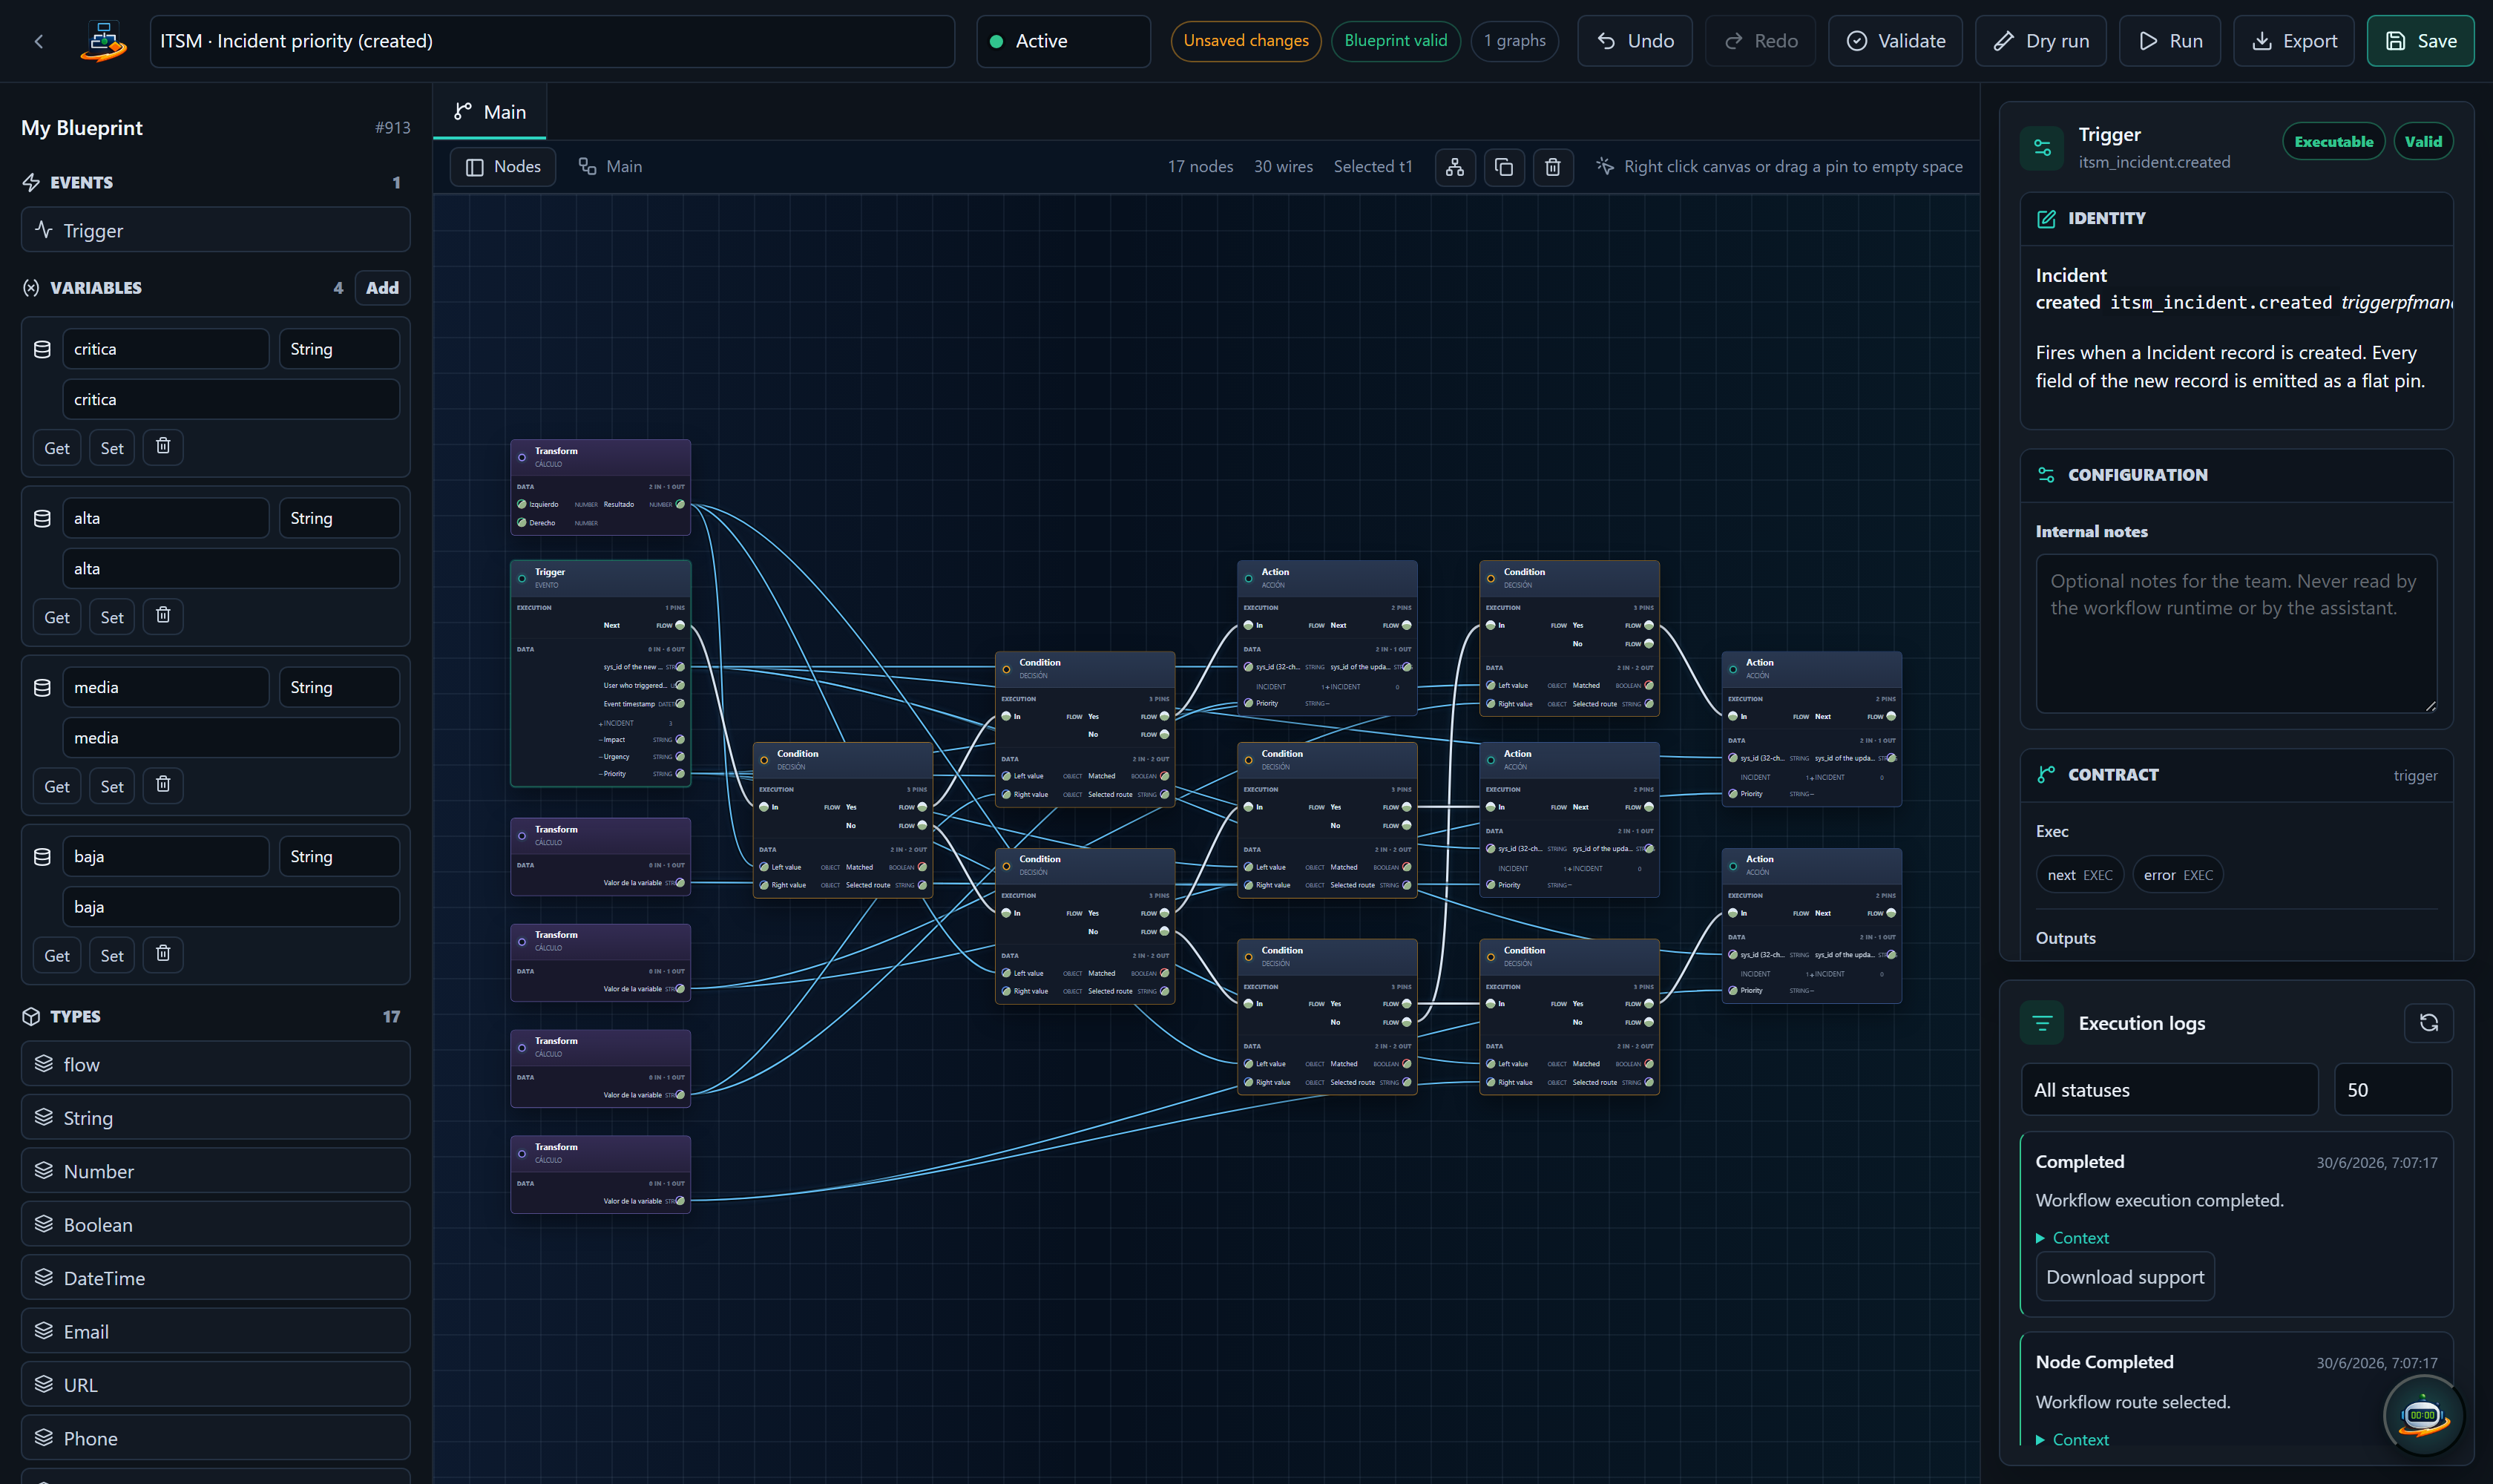2493x1484 pixels.
Task: Open the baja variable type dropdown
Action: coord(339,856)
